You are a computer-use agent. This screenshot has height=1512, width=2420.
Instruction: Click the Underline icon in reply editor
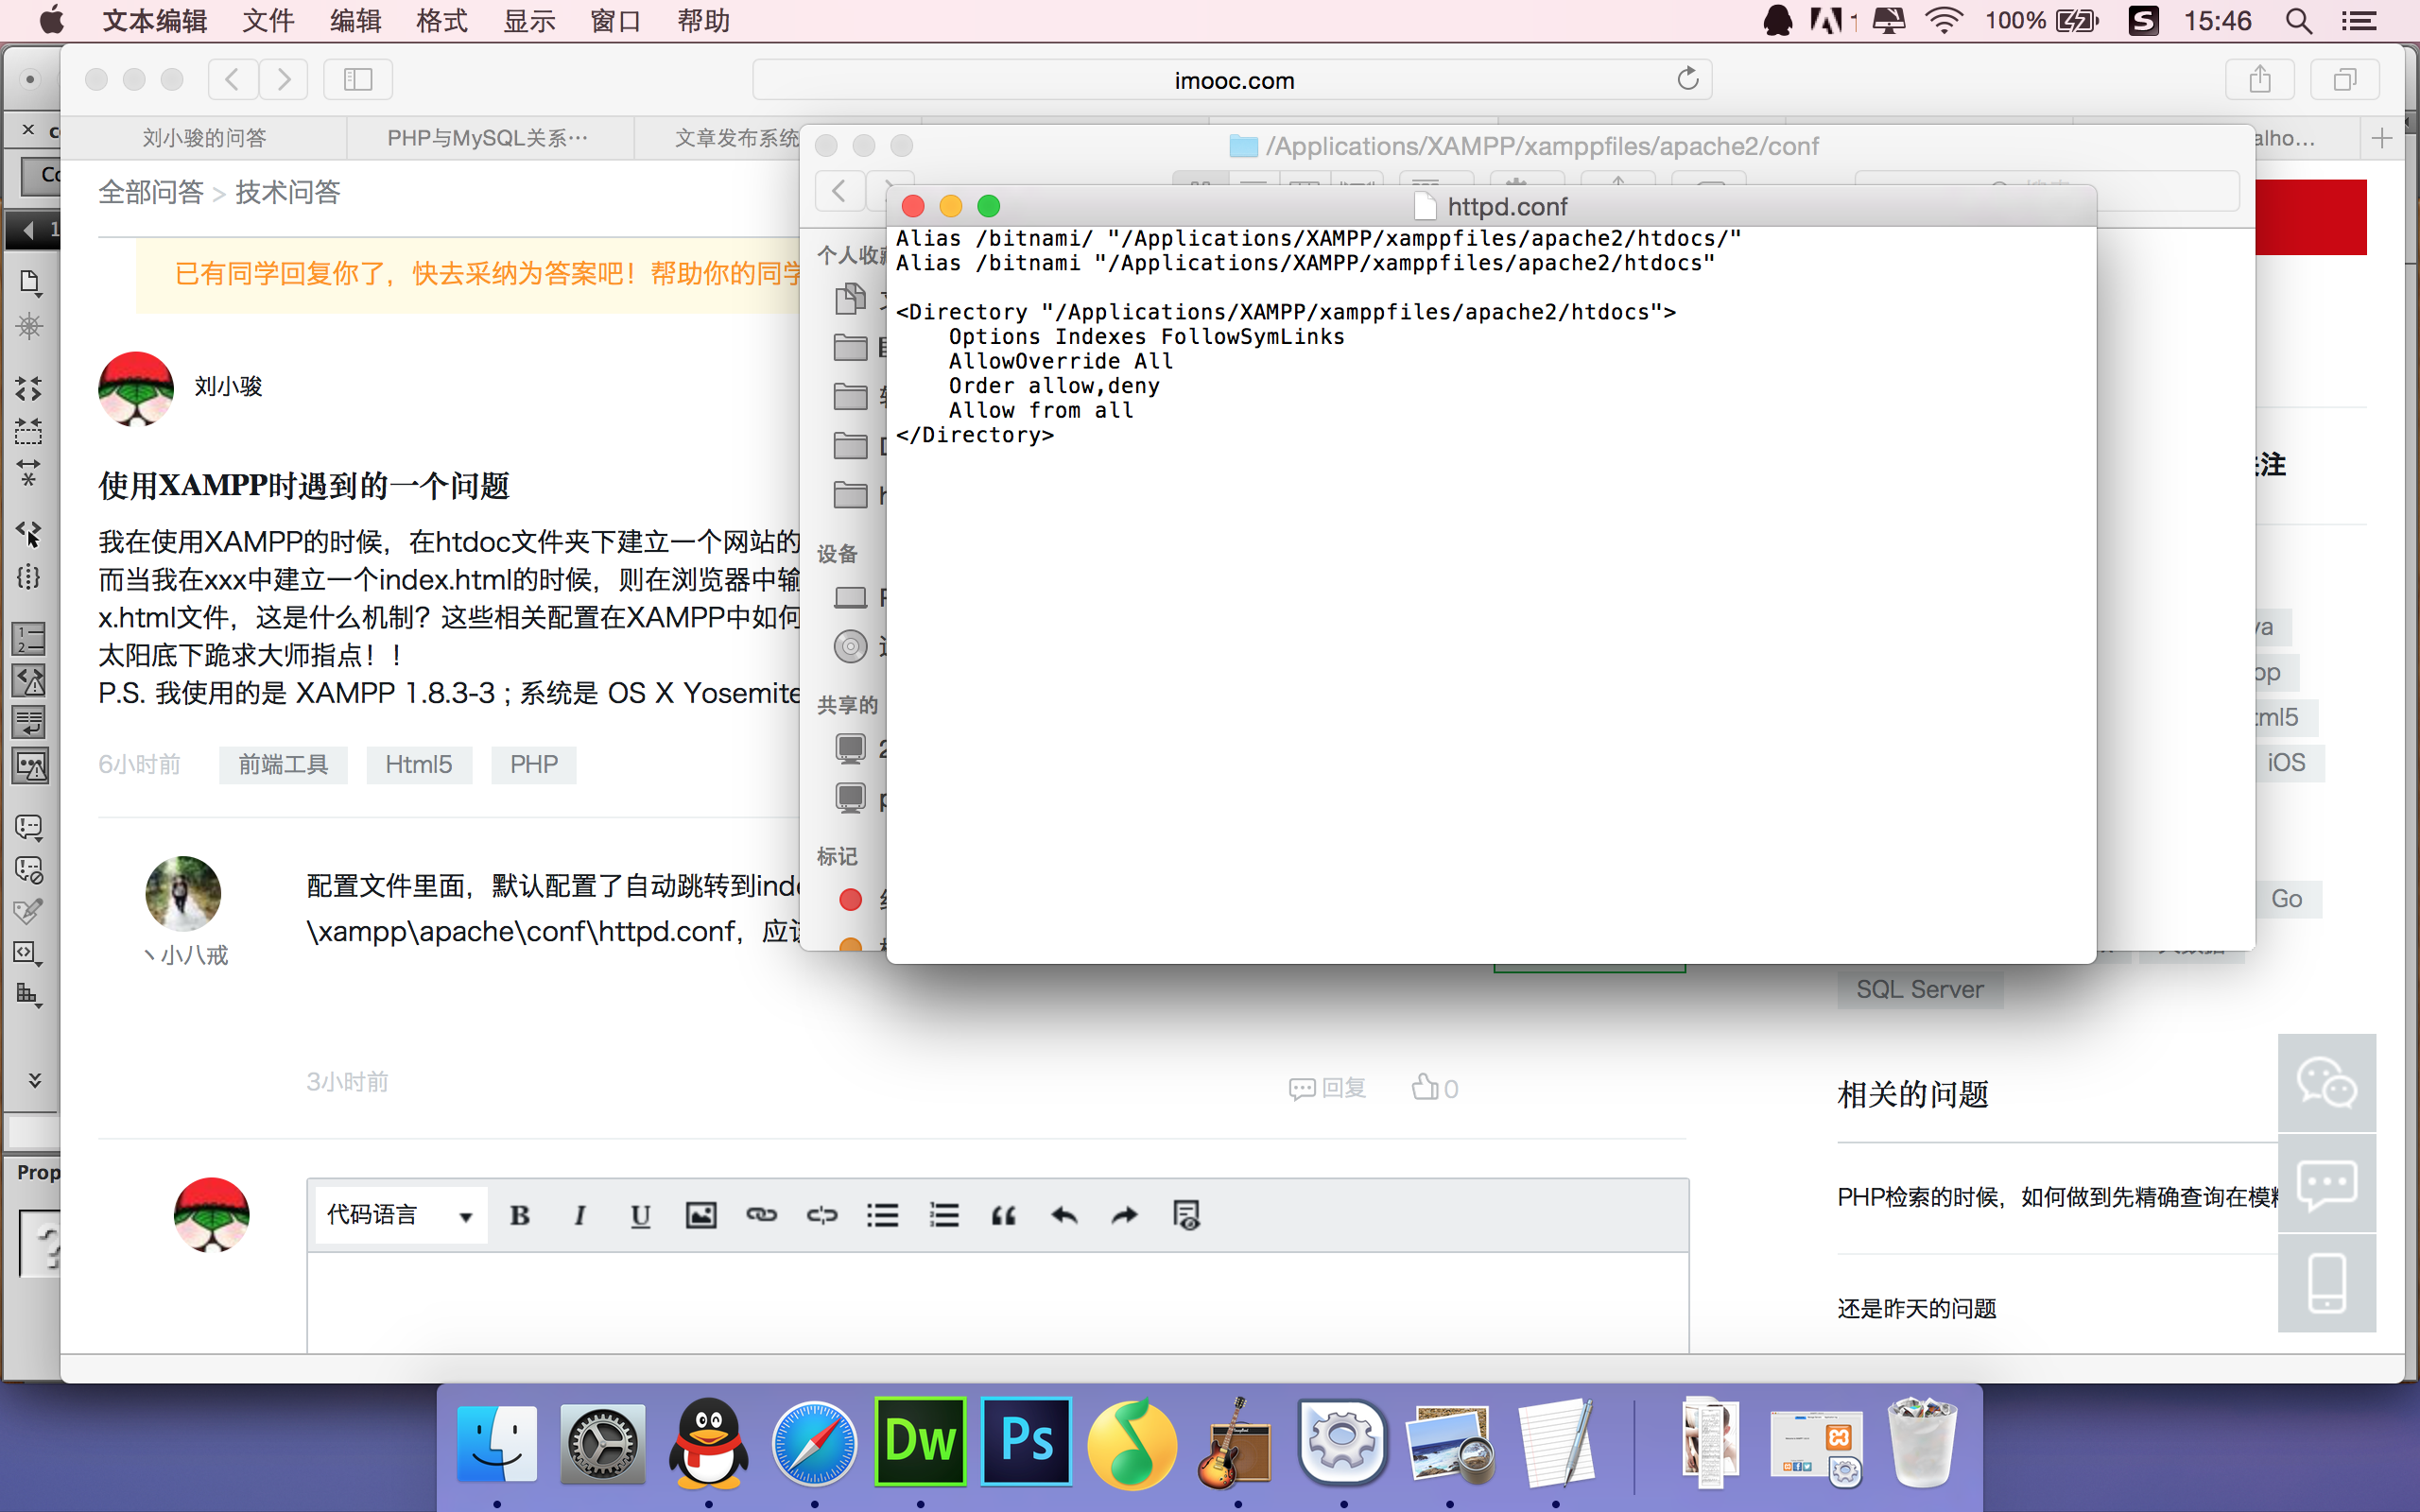coord(640,1215)
